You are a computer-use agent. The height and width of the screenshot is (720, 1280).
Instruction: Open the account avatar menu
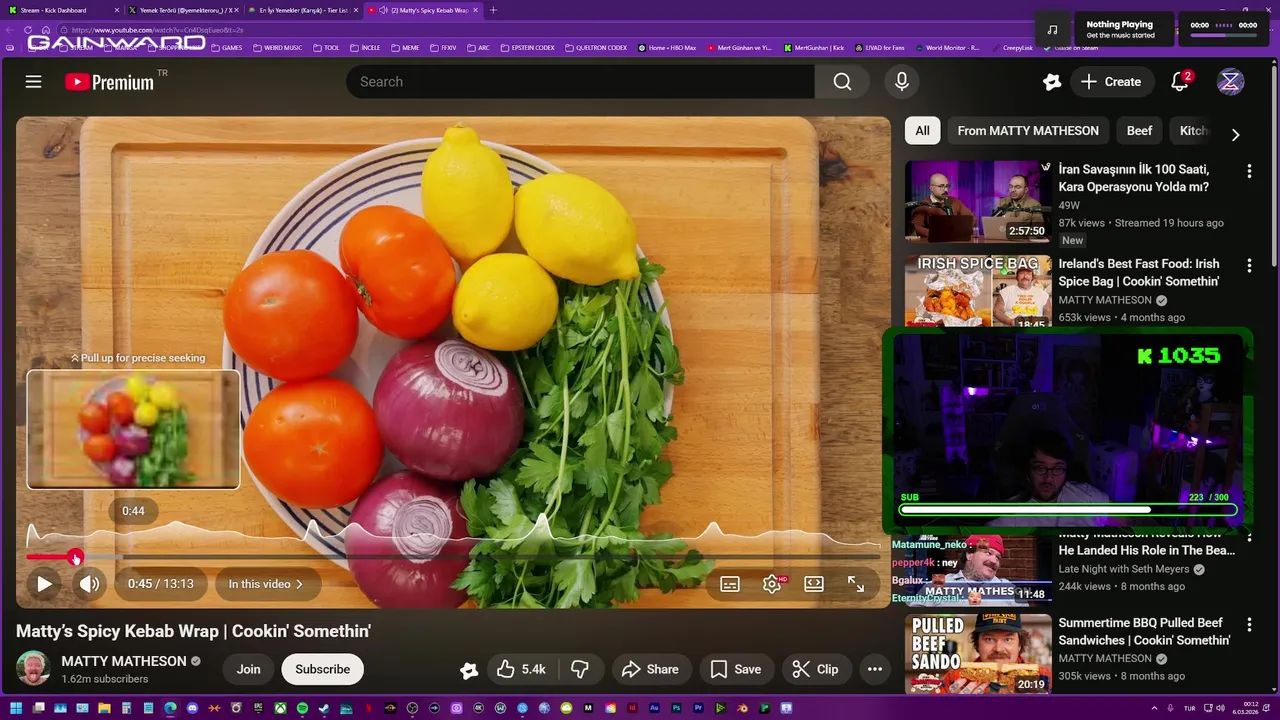1230,82
